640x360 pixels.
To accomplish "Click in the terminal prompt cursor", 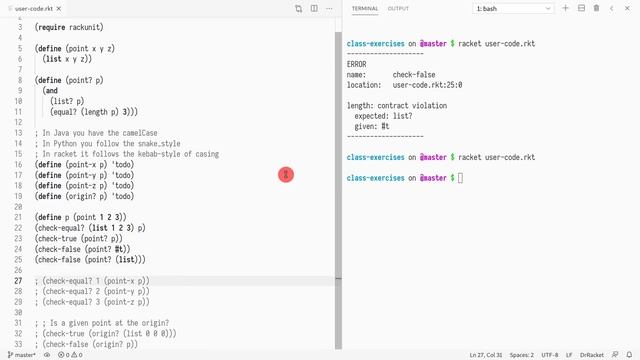I will 460,178.
